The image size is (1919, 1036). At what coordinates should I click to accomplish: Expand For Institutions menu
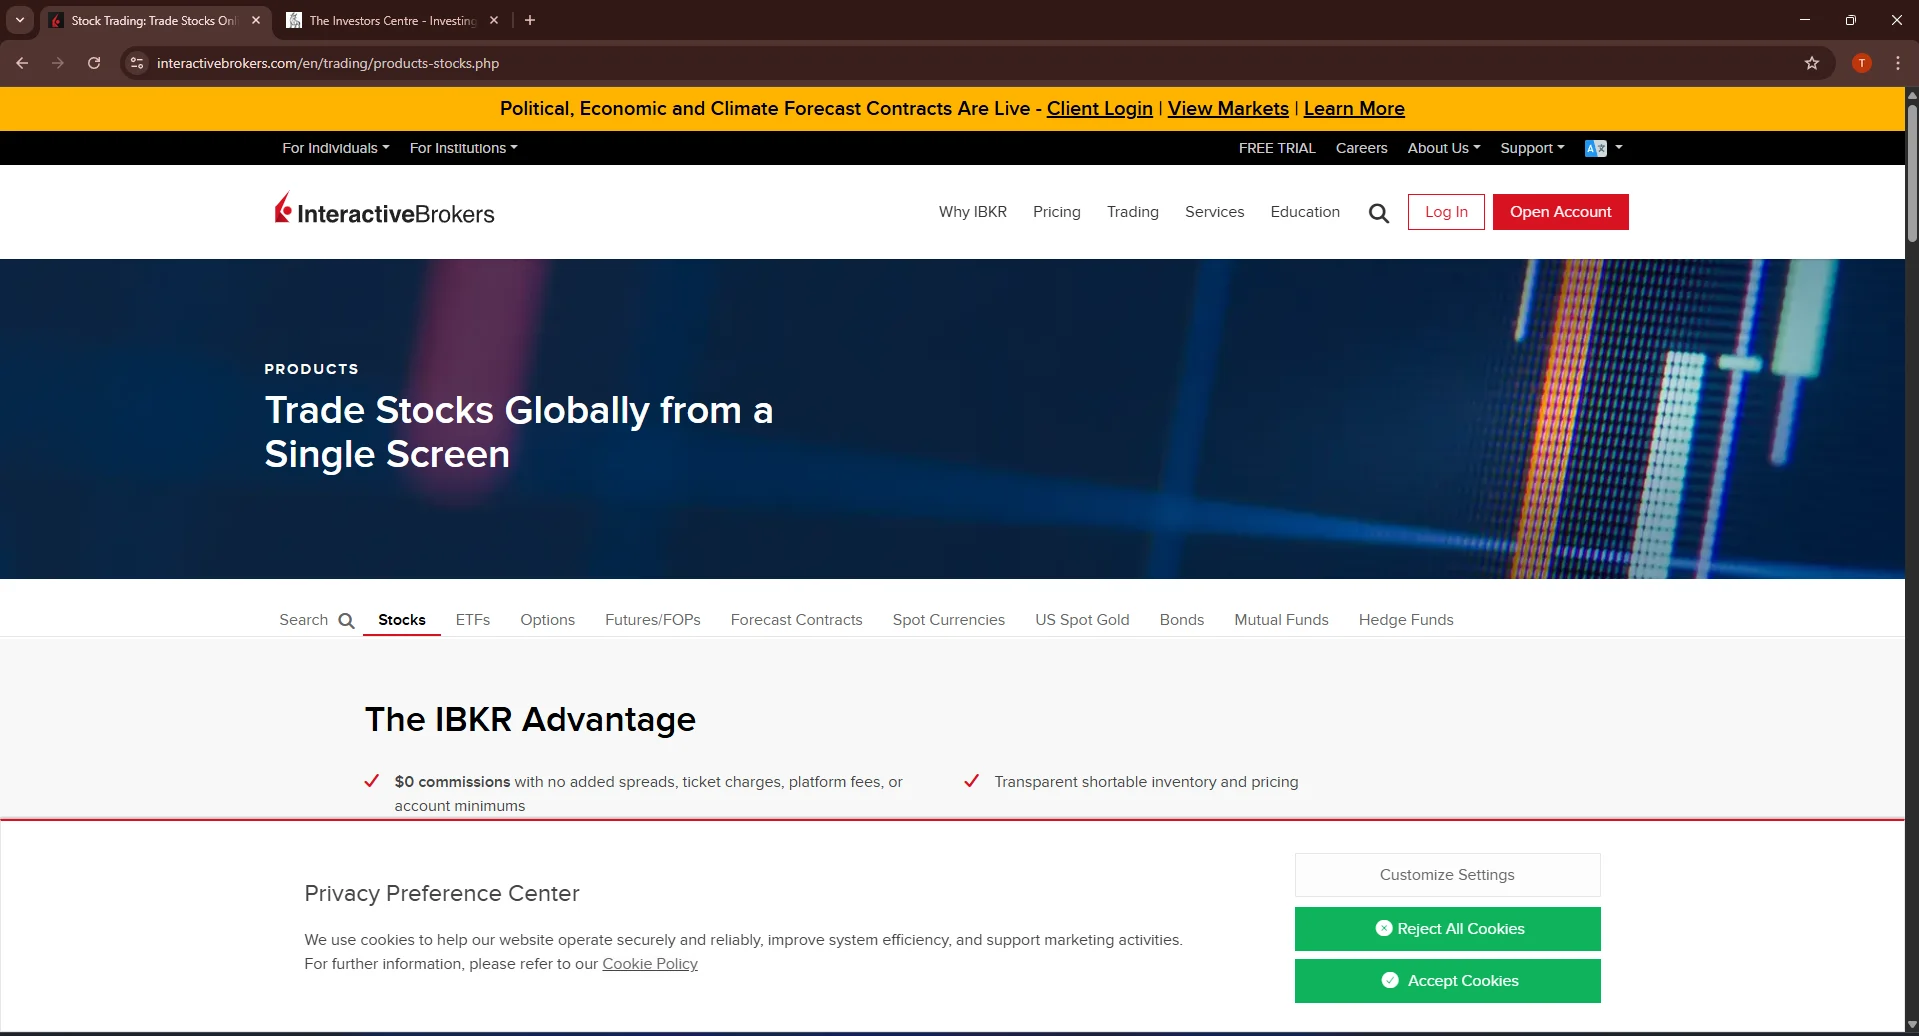click(464, 148)
